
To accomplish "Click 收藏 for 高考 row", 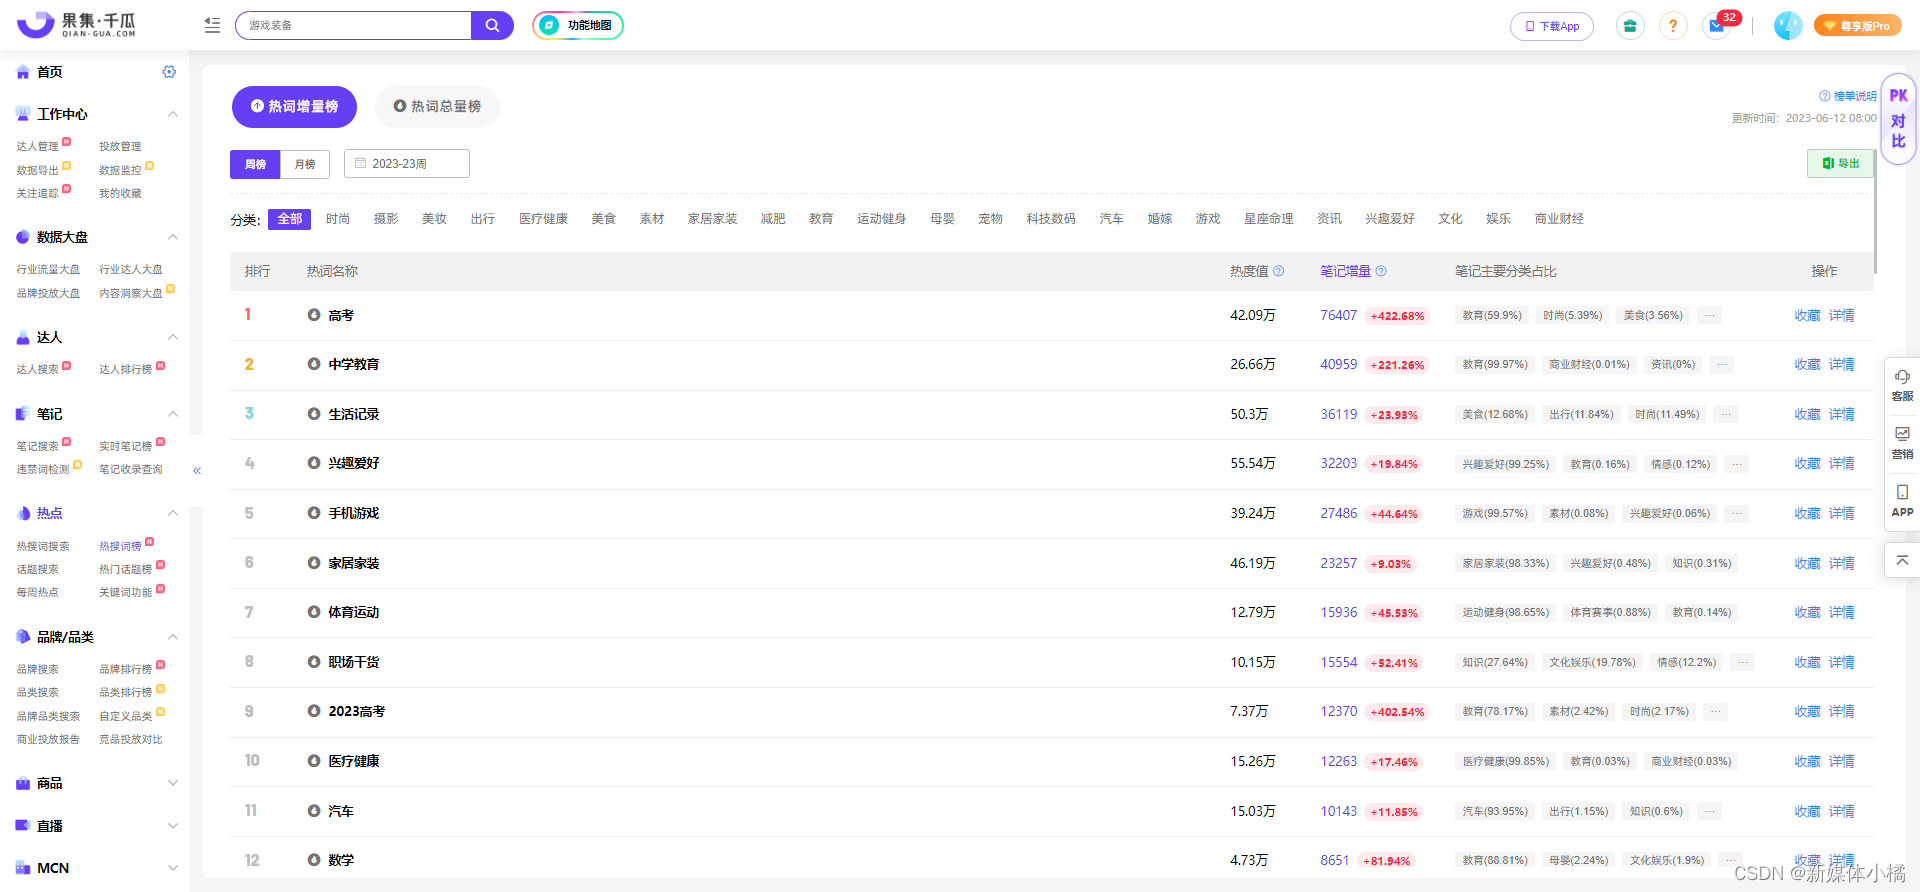I will point(1807,315).
